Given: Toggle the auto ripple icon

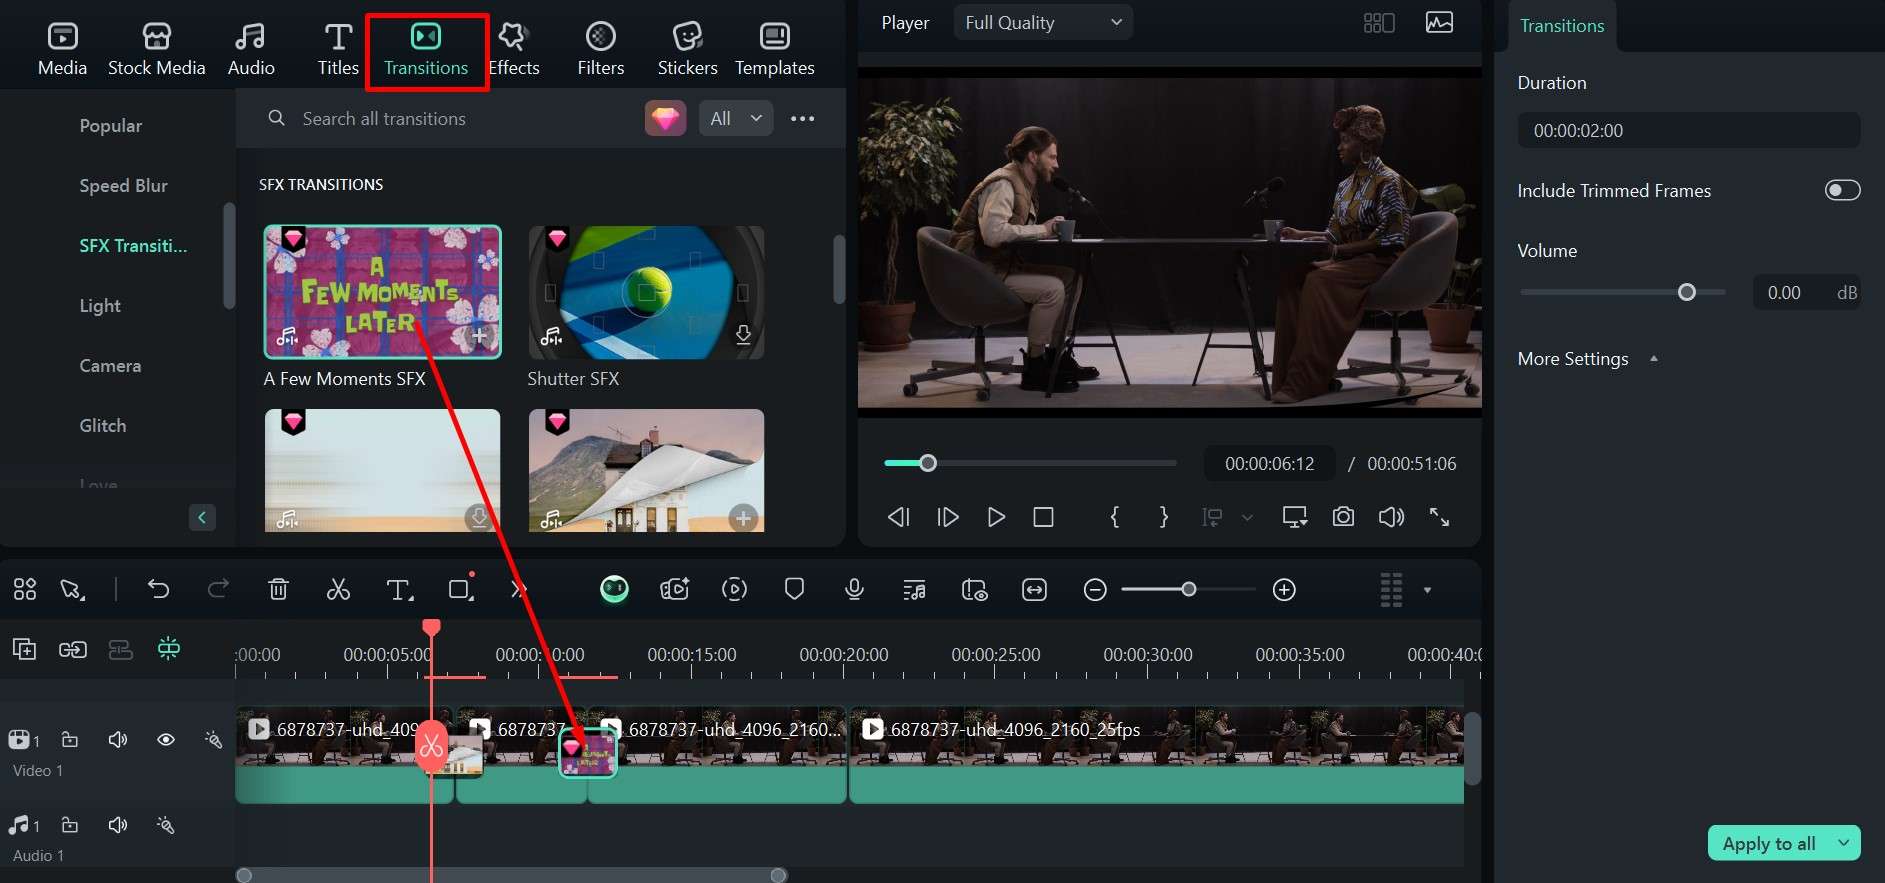Looking at the screenshot, I should click(x=121, y=649).
